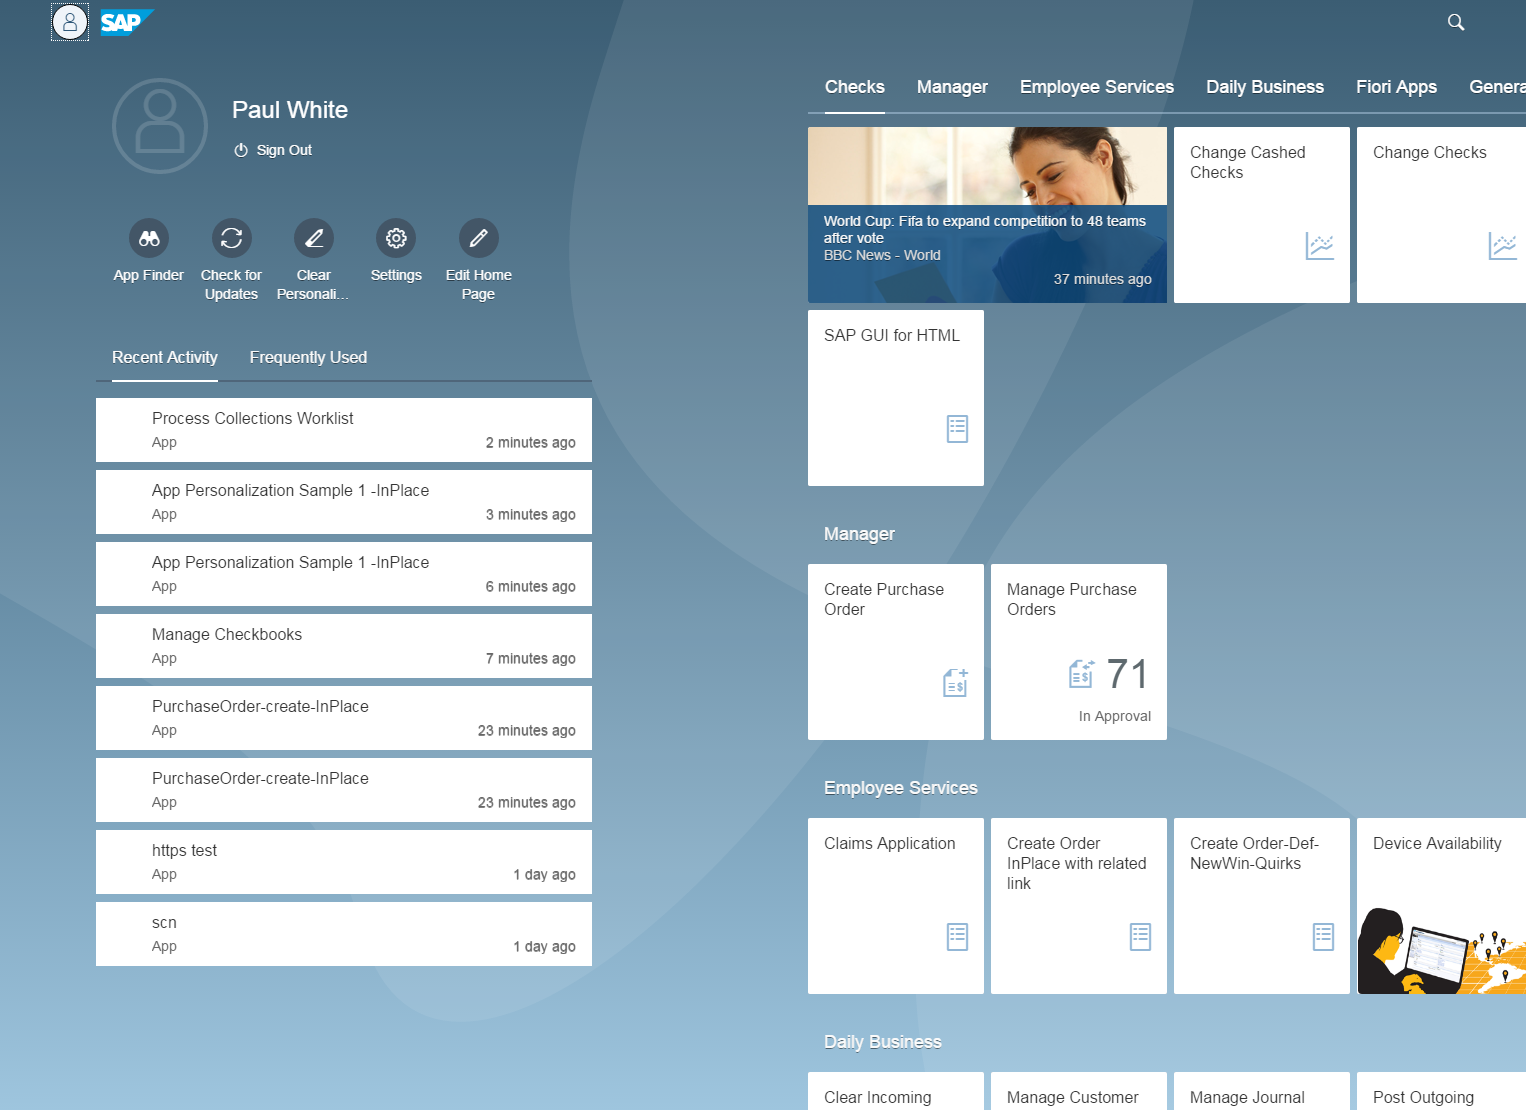Open the Claims Application tile

pos(895,905)
